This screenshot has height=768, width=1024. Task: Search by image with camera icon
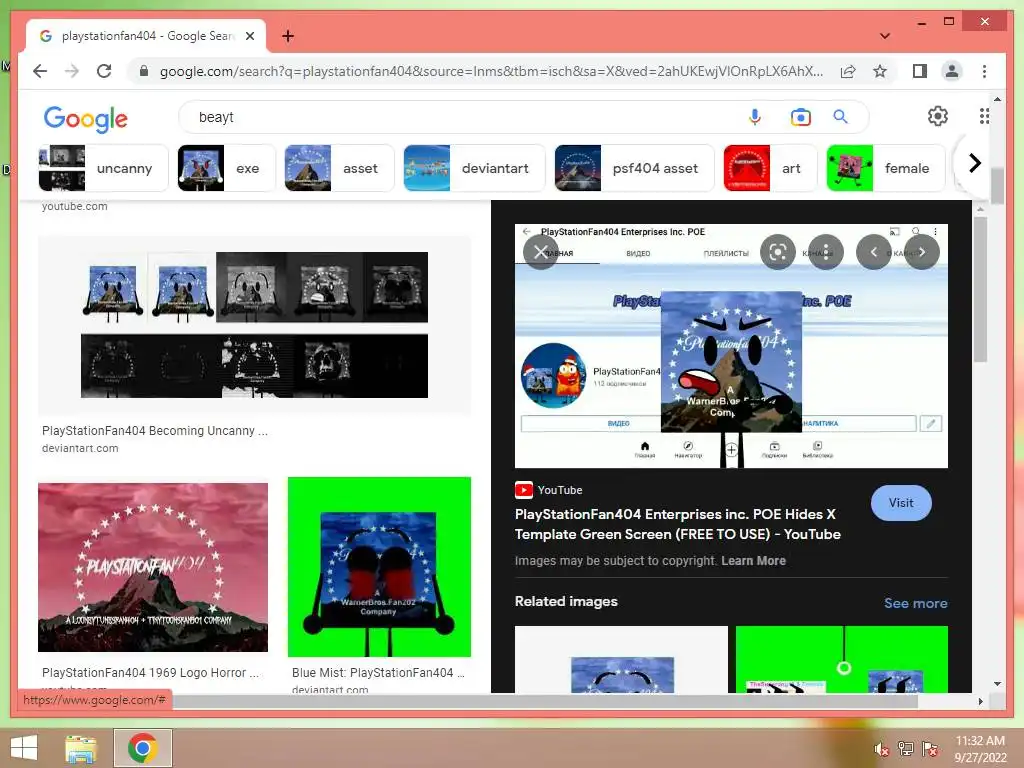point(801,117)
